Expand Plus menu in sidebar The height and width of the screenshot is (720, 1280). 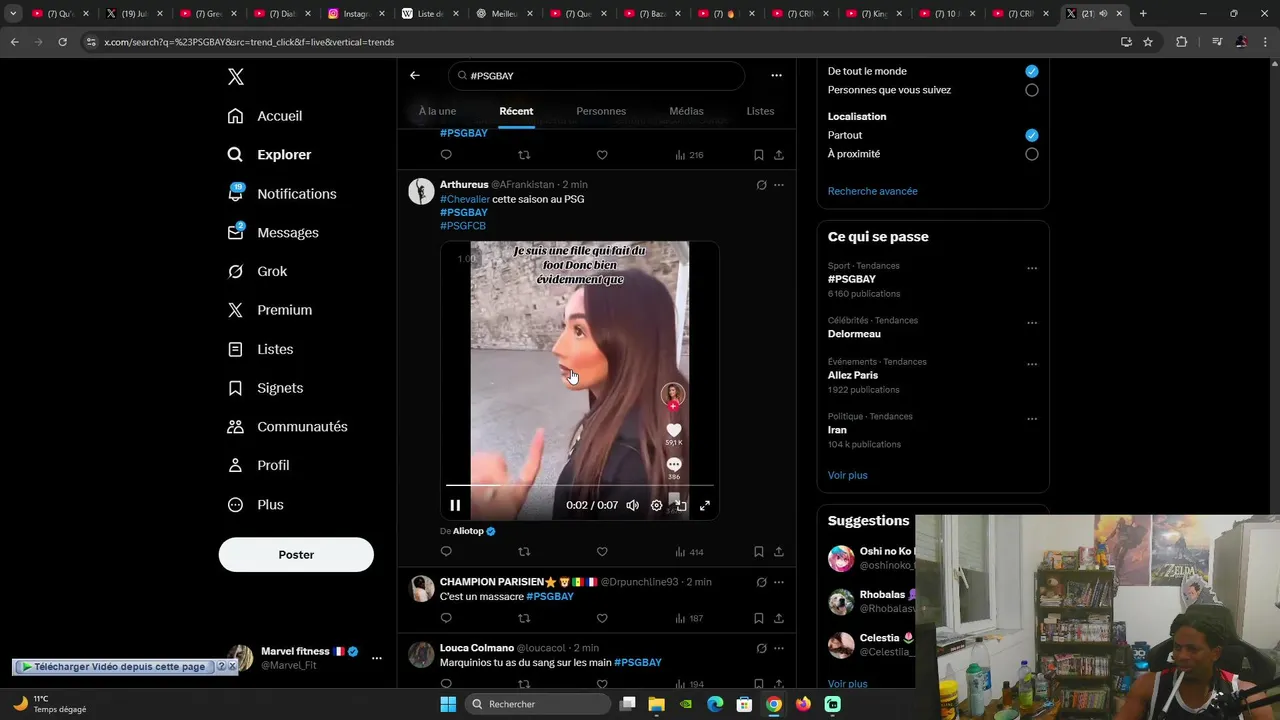[257, 505]
